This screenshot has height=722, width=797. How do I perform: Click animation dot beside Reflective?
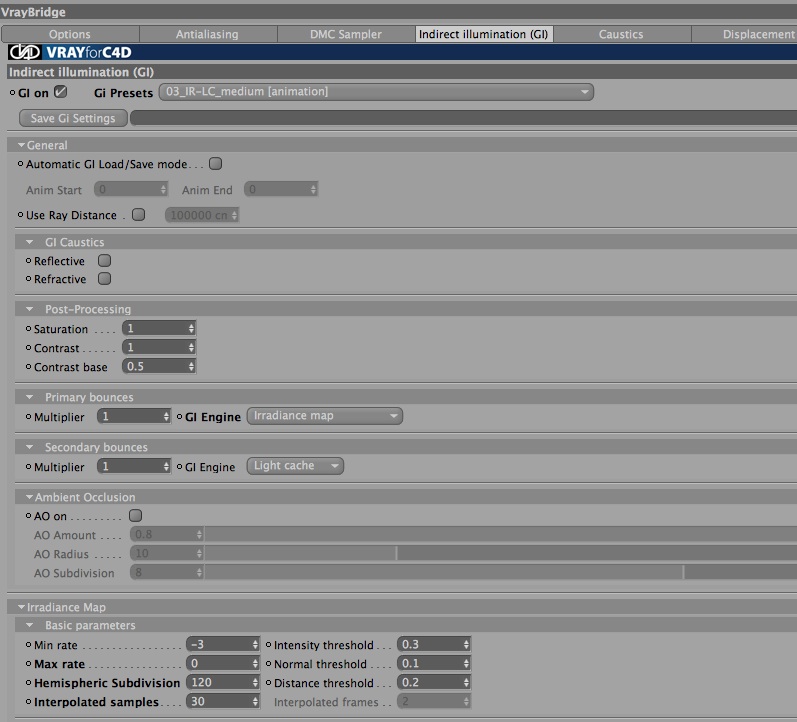point(28,261)
